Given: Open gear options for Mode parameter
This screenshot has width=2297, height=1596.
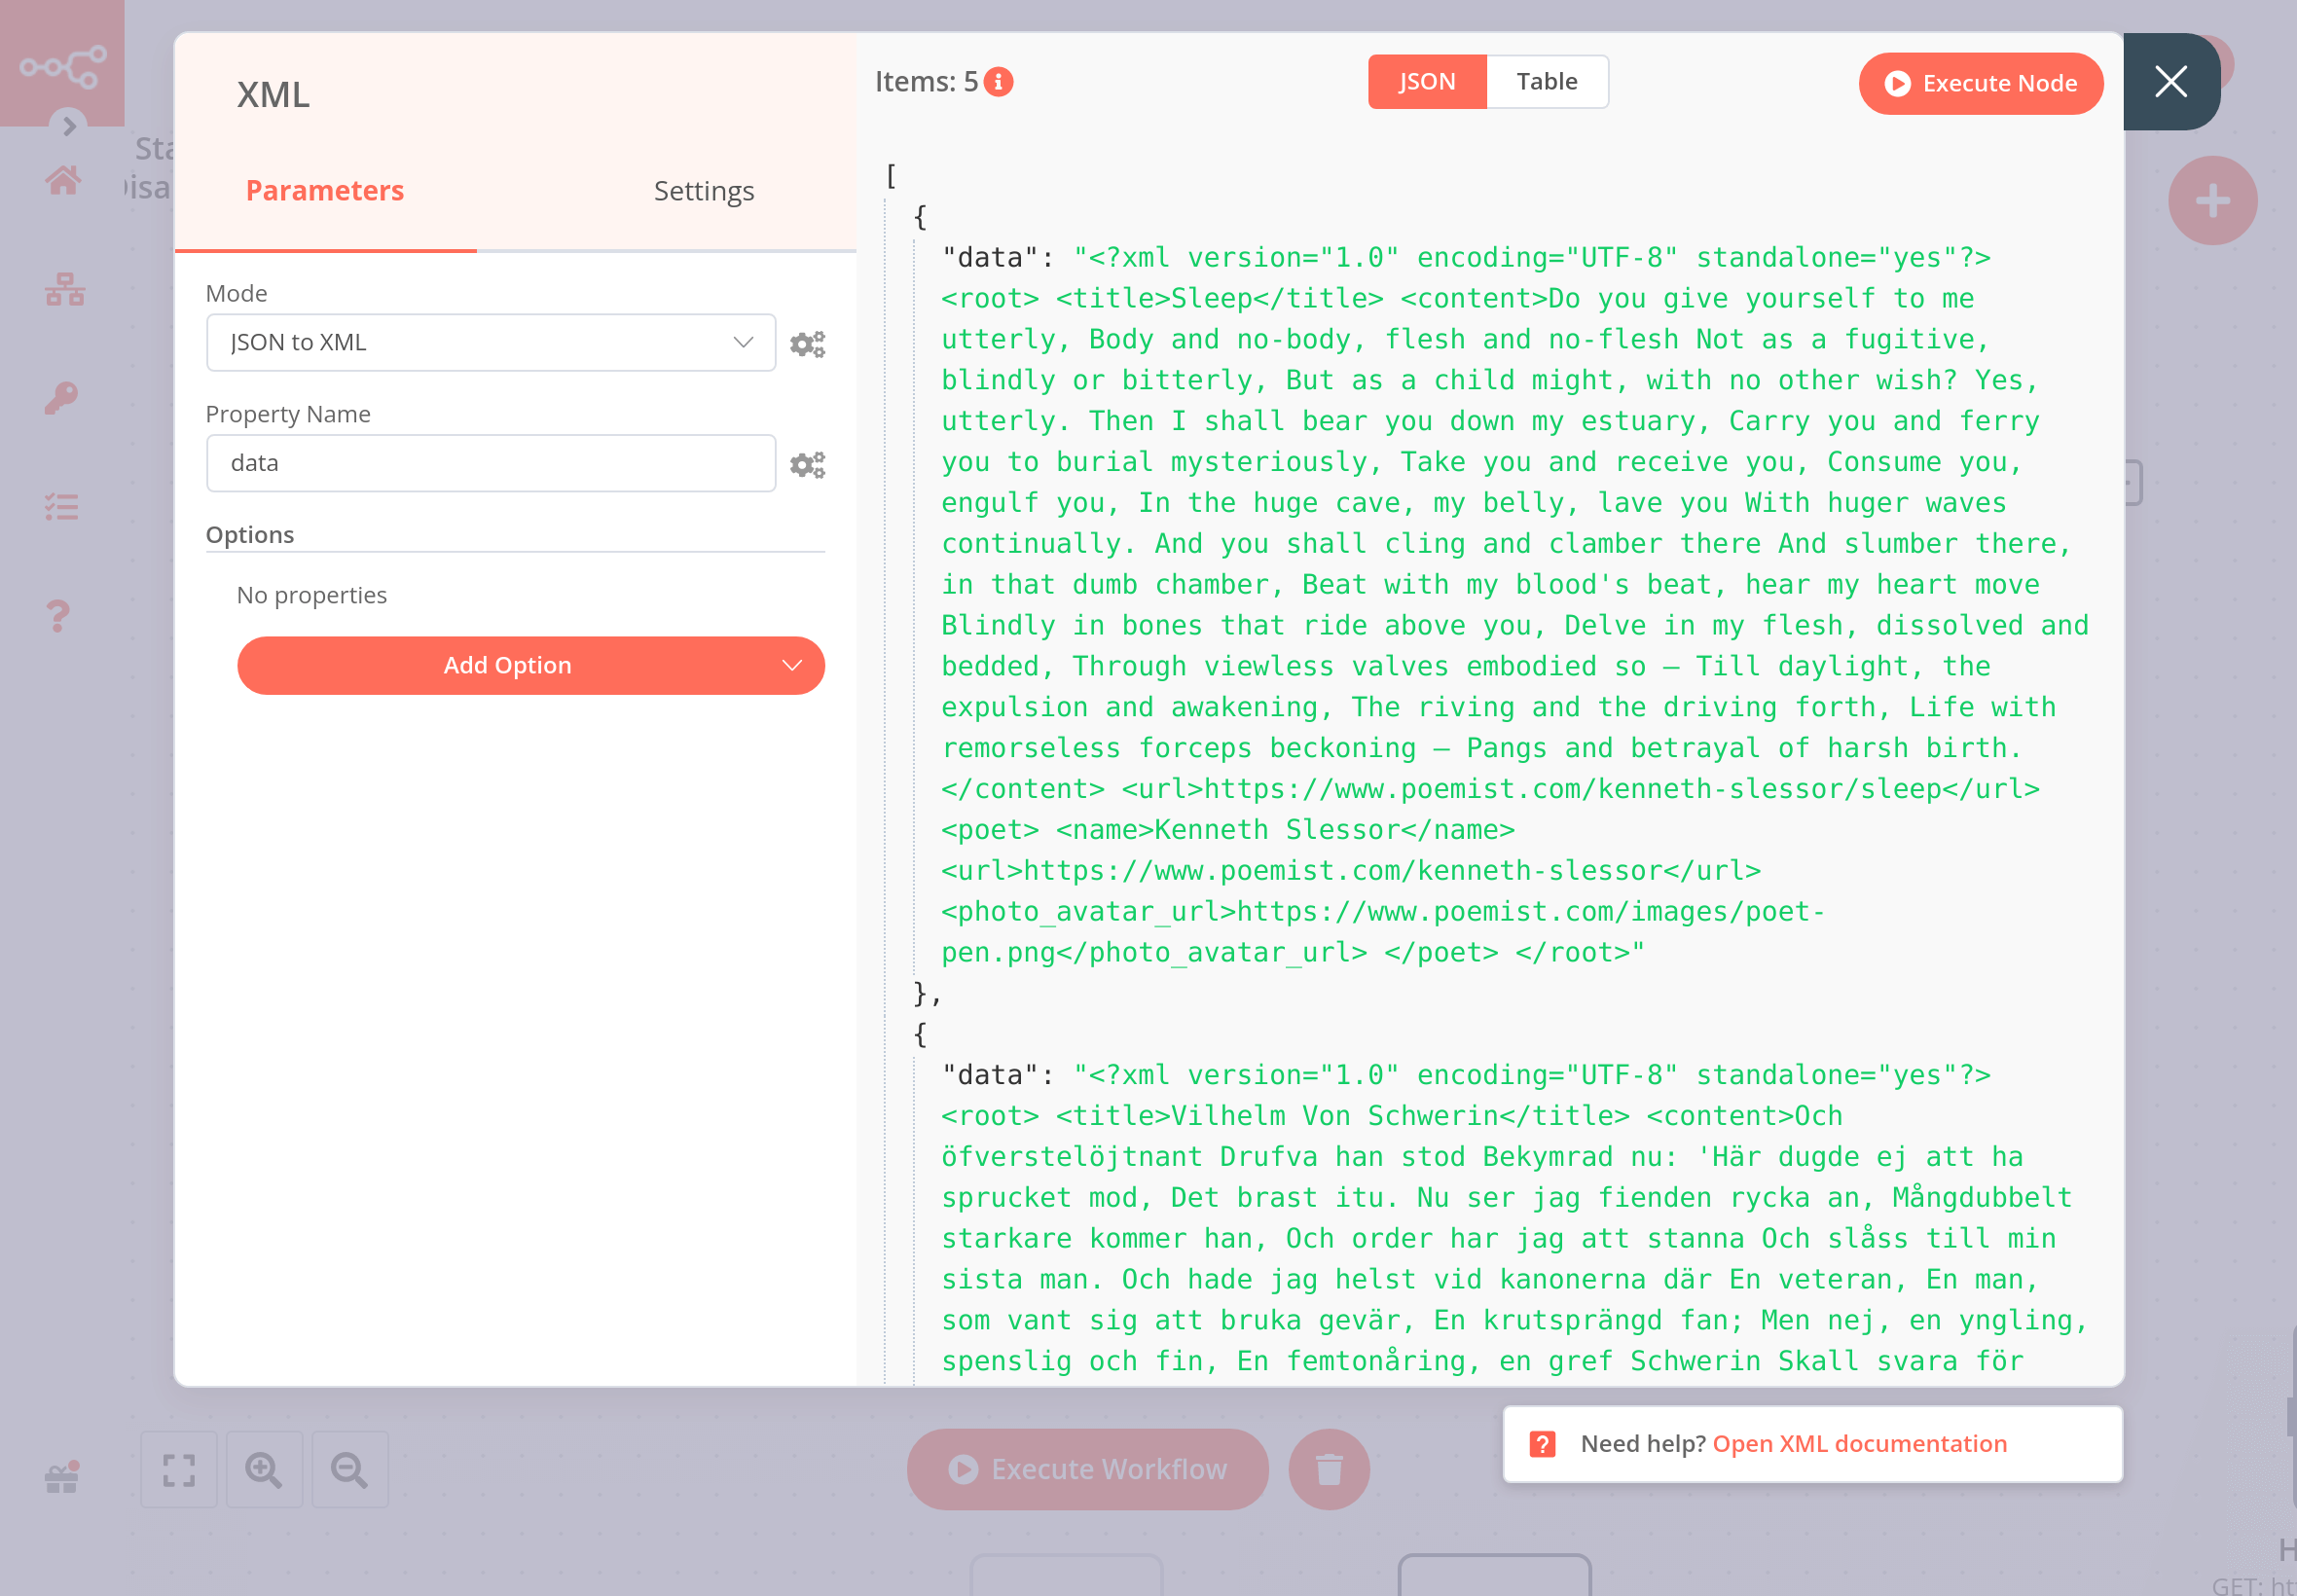Looking at the screenshot, I should [807, 344].
